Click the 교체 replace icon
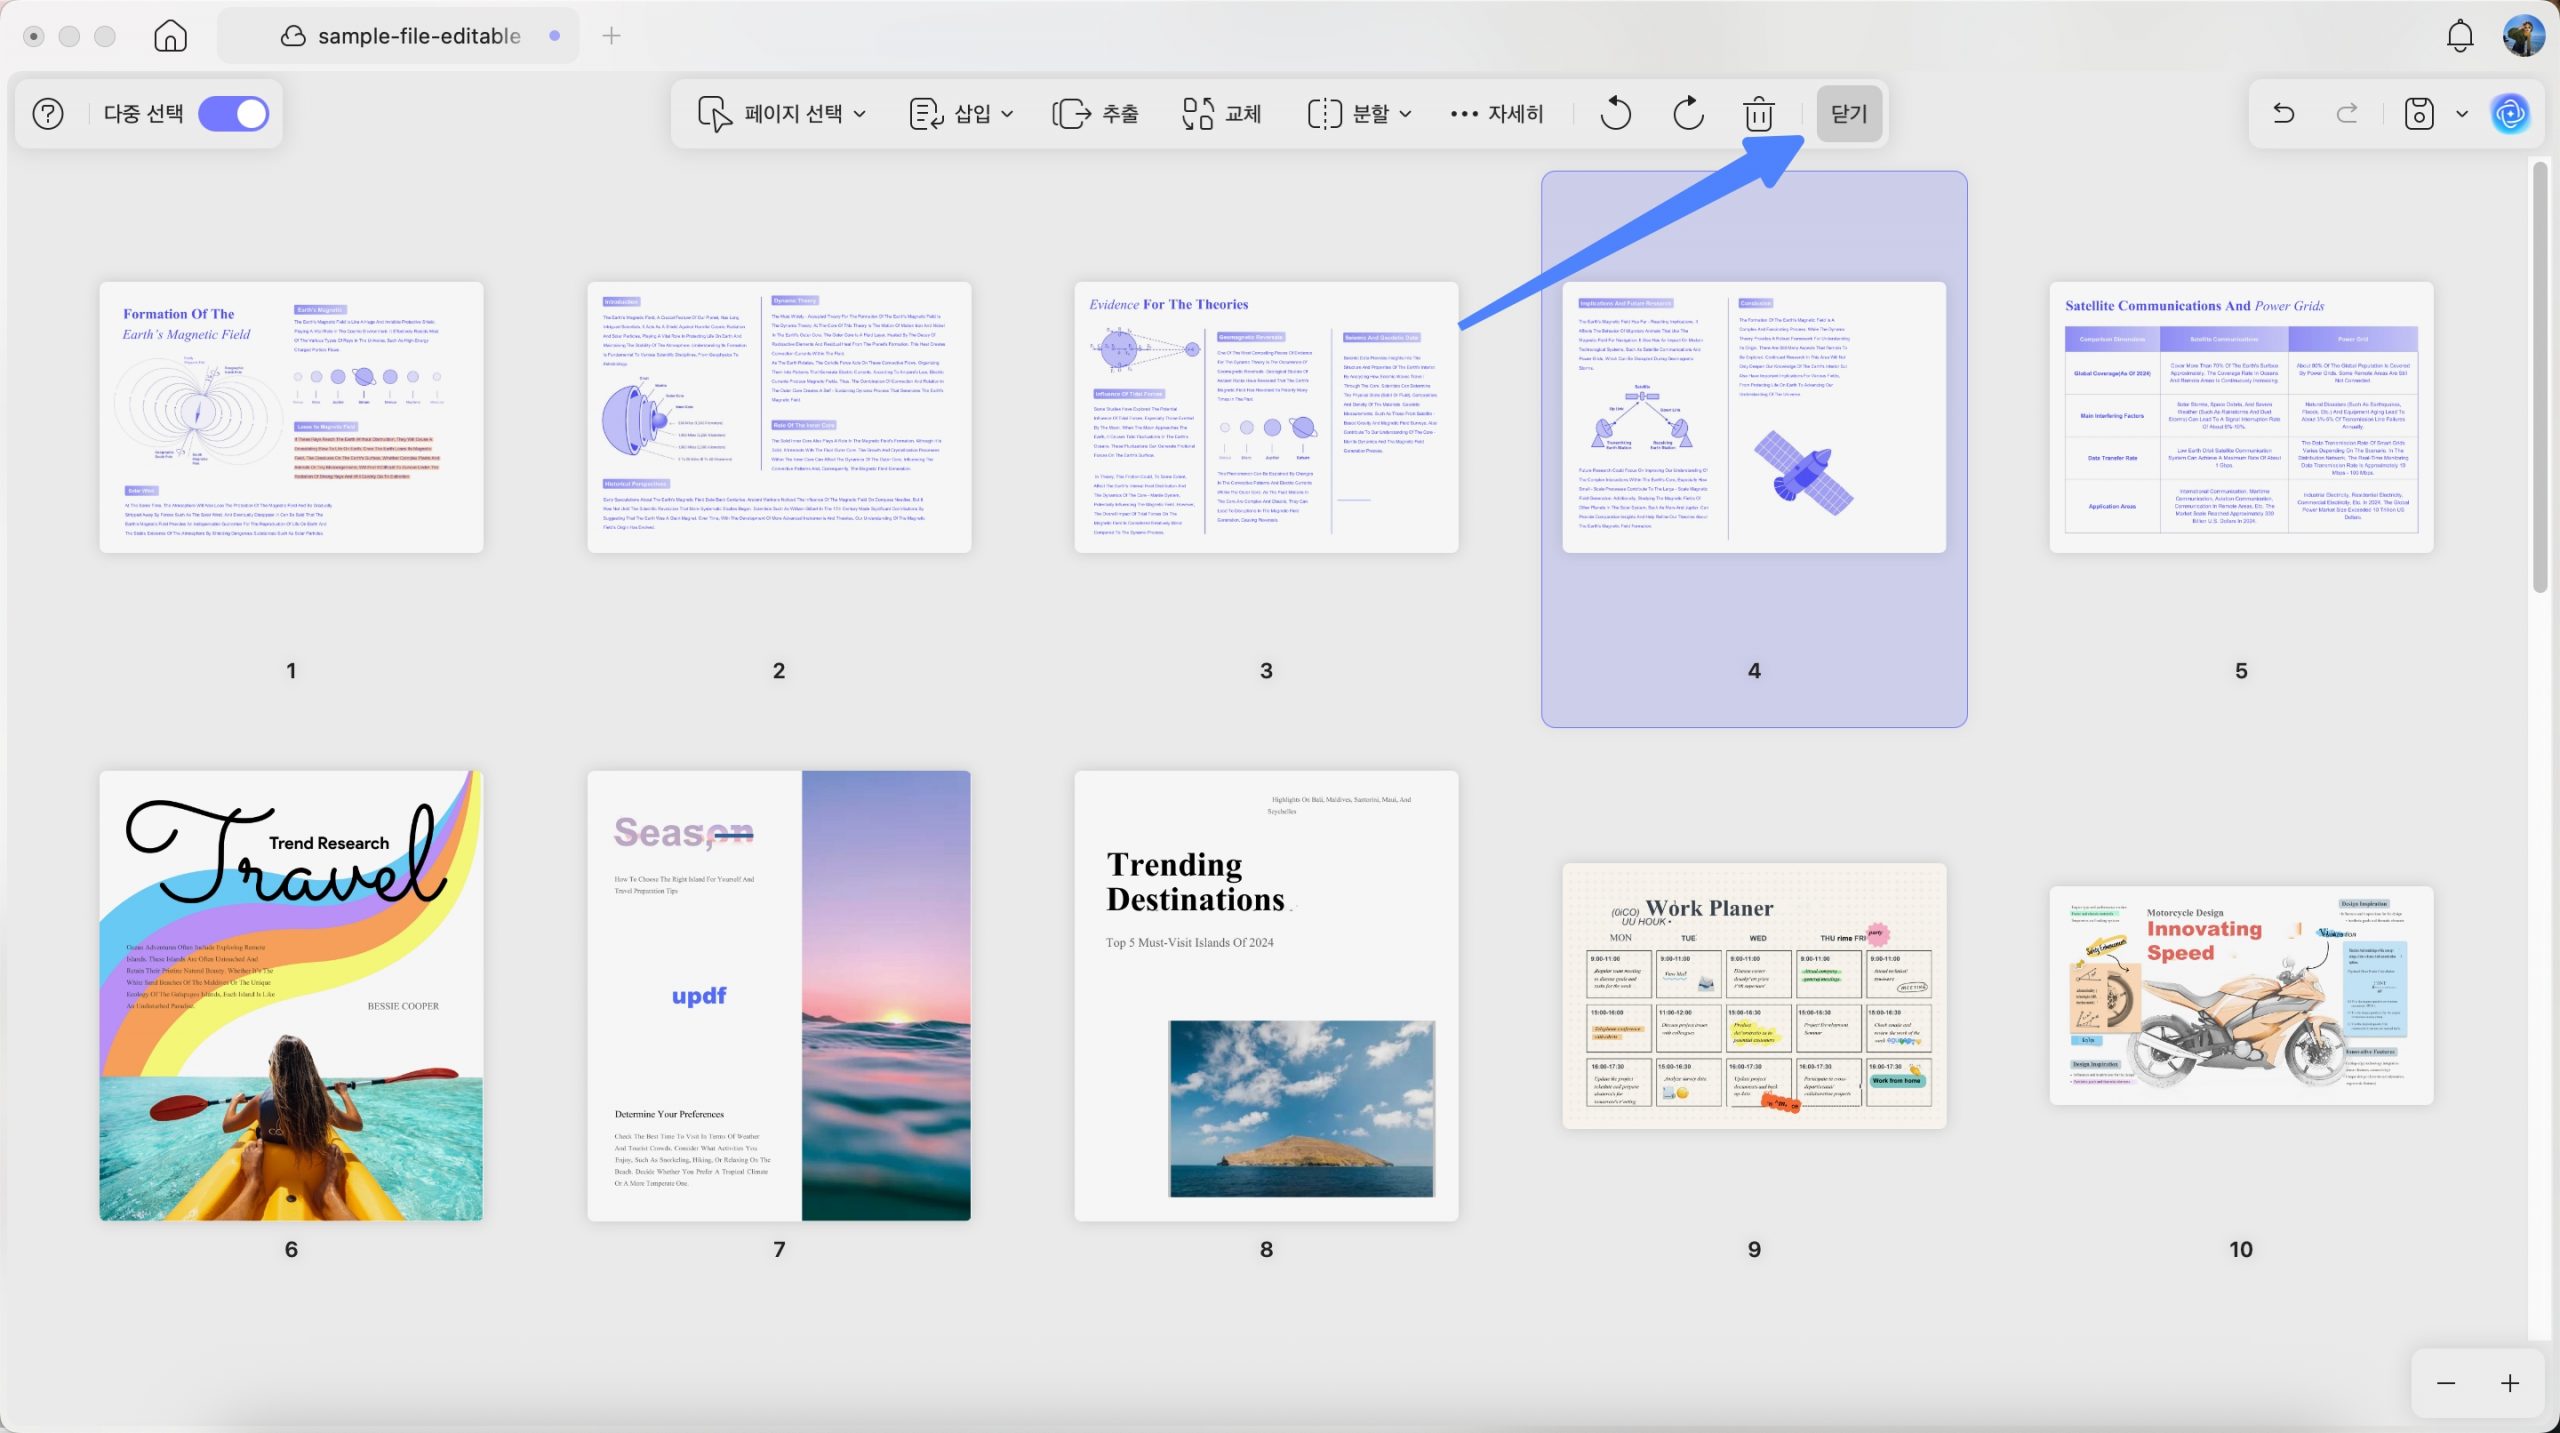2560x1433 pixels. point(1197,114)
